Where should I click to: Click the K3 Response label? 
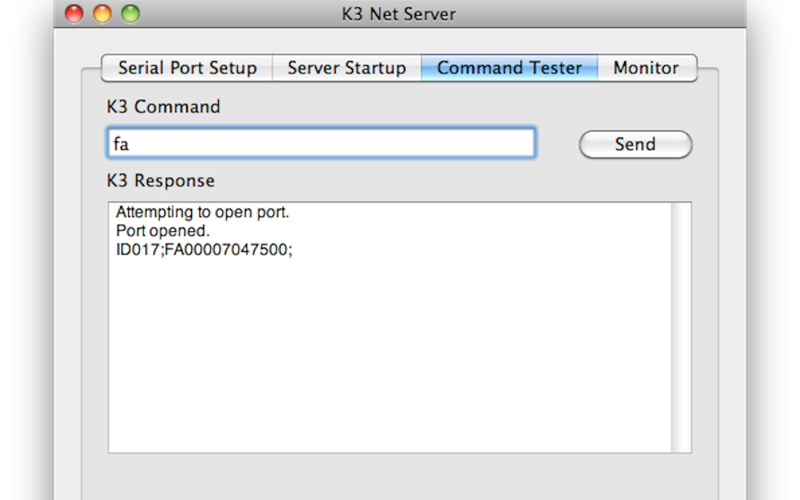pyautogui.click(x=161, y=181)
